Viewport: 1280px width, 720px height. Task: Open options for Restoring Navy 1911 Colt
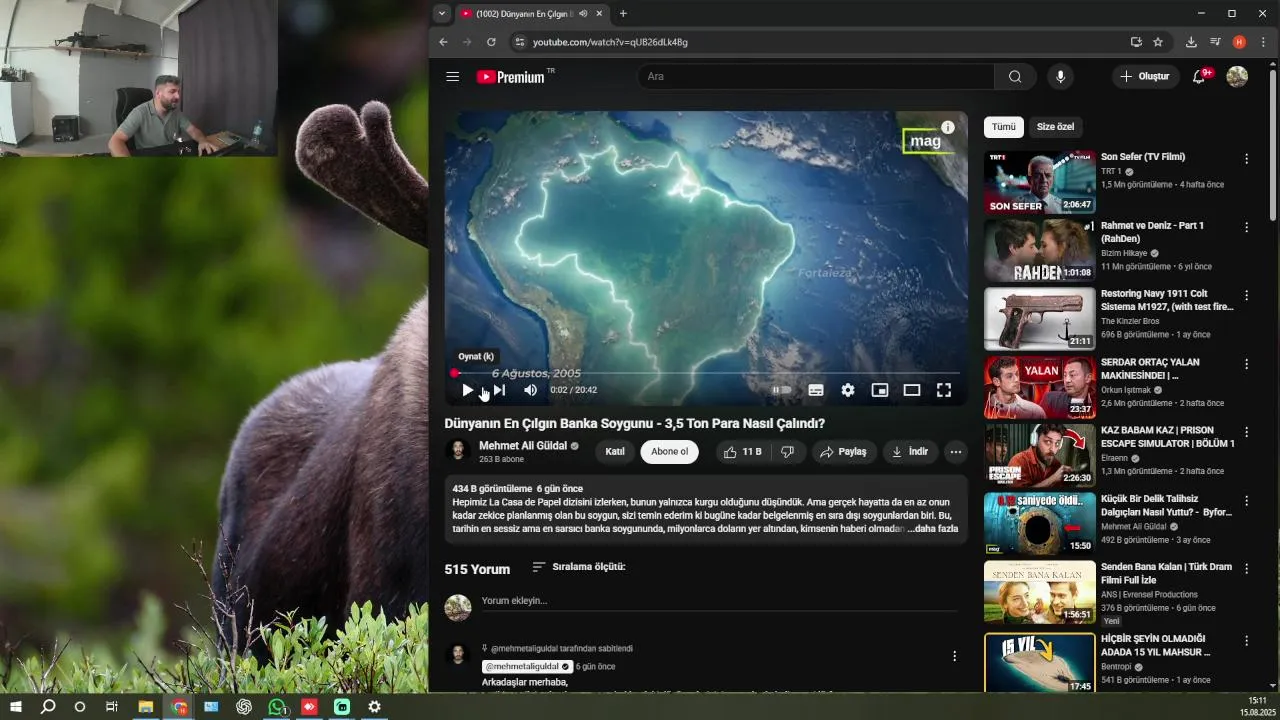pyautogui.click(x=1246, y=296)
